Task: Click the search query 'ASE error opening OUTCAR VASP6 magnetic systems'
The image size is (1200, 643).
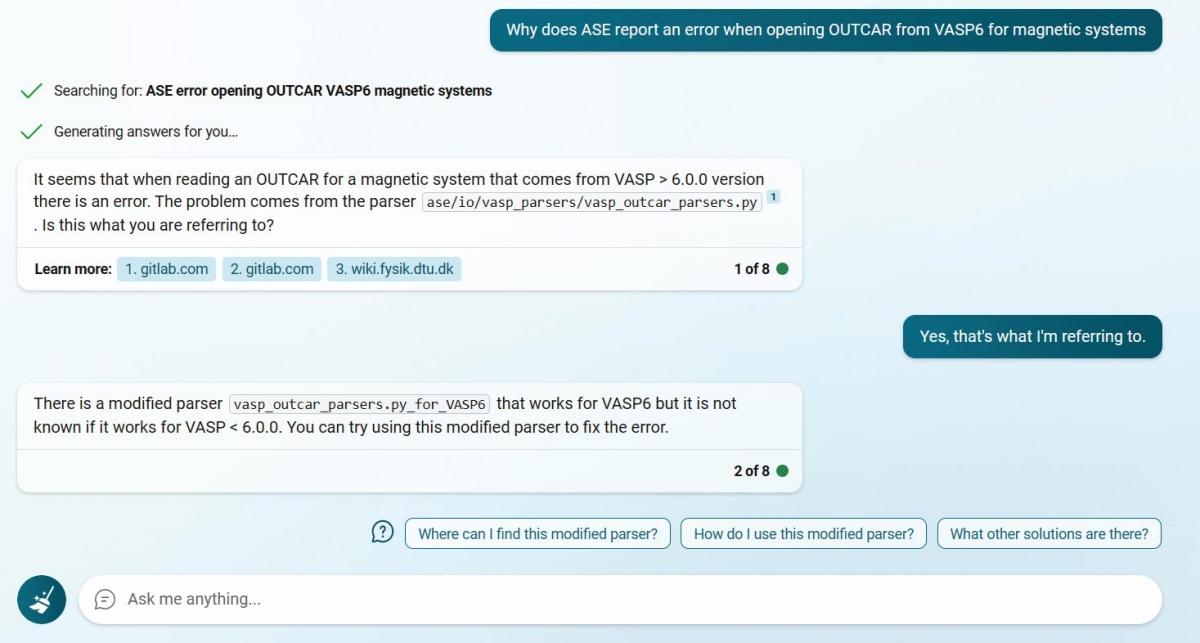Action: (x=319, y=91)
